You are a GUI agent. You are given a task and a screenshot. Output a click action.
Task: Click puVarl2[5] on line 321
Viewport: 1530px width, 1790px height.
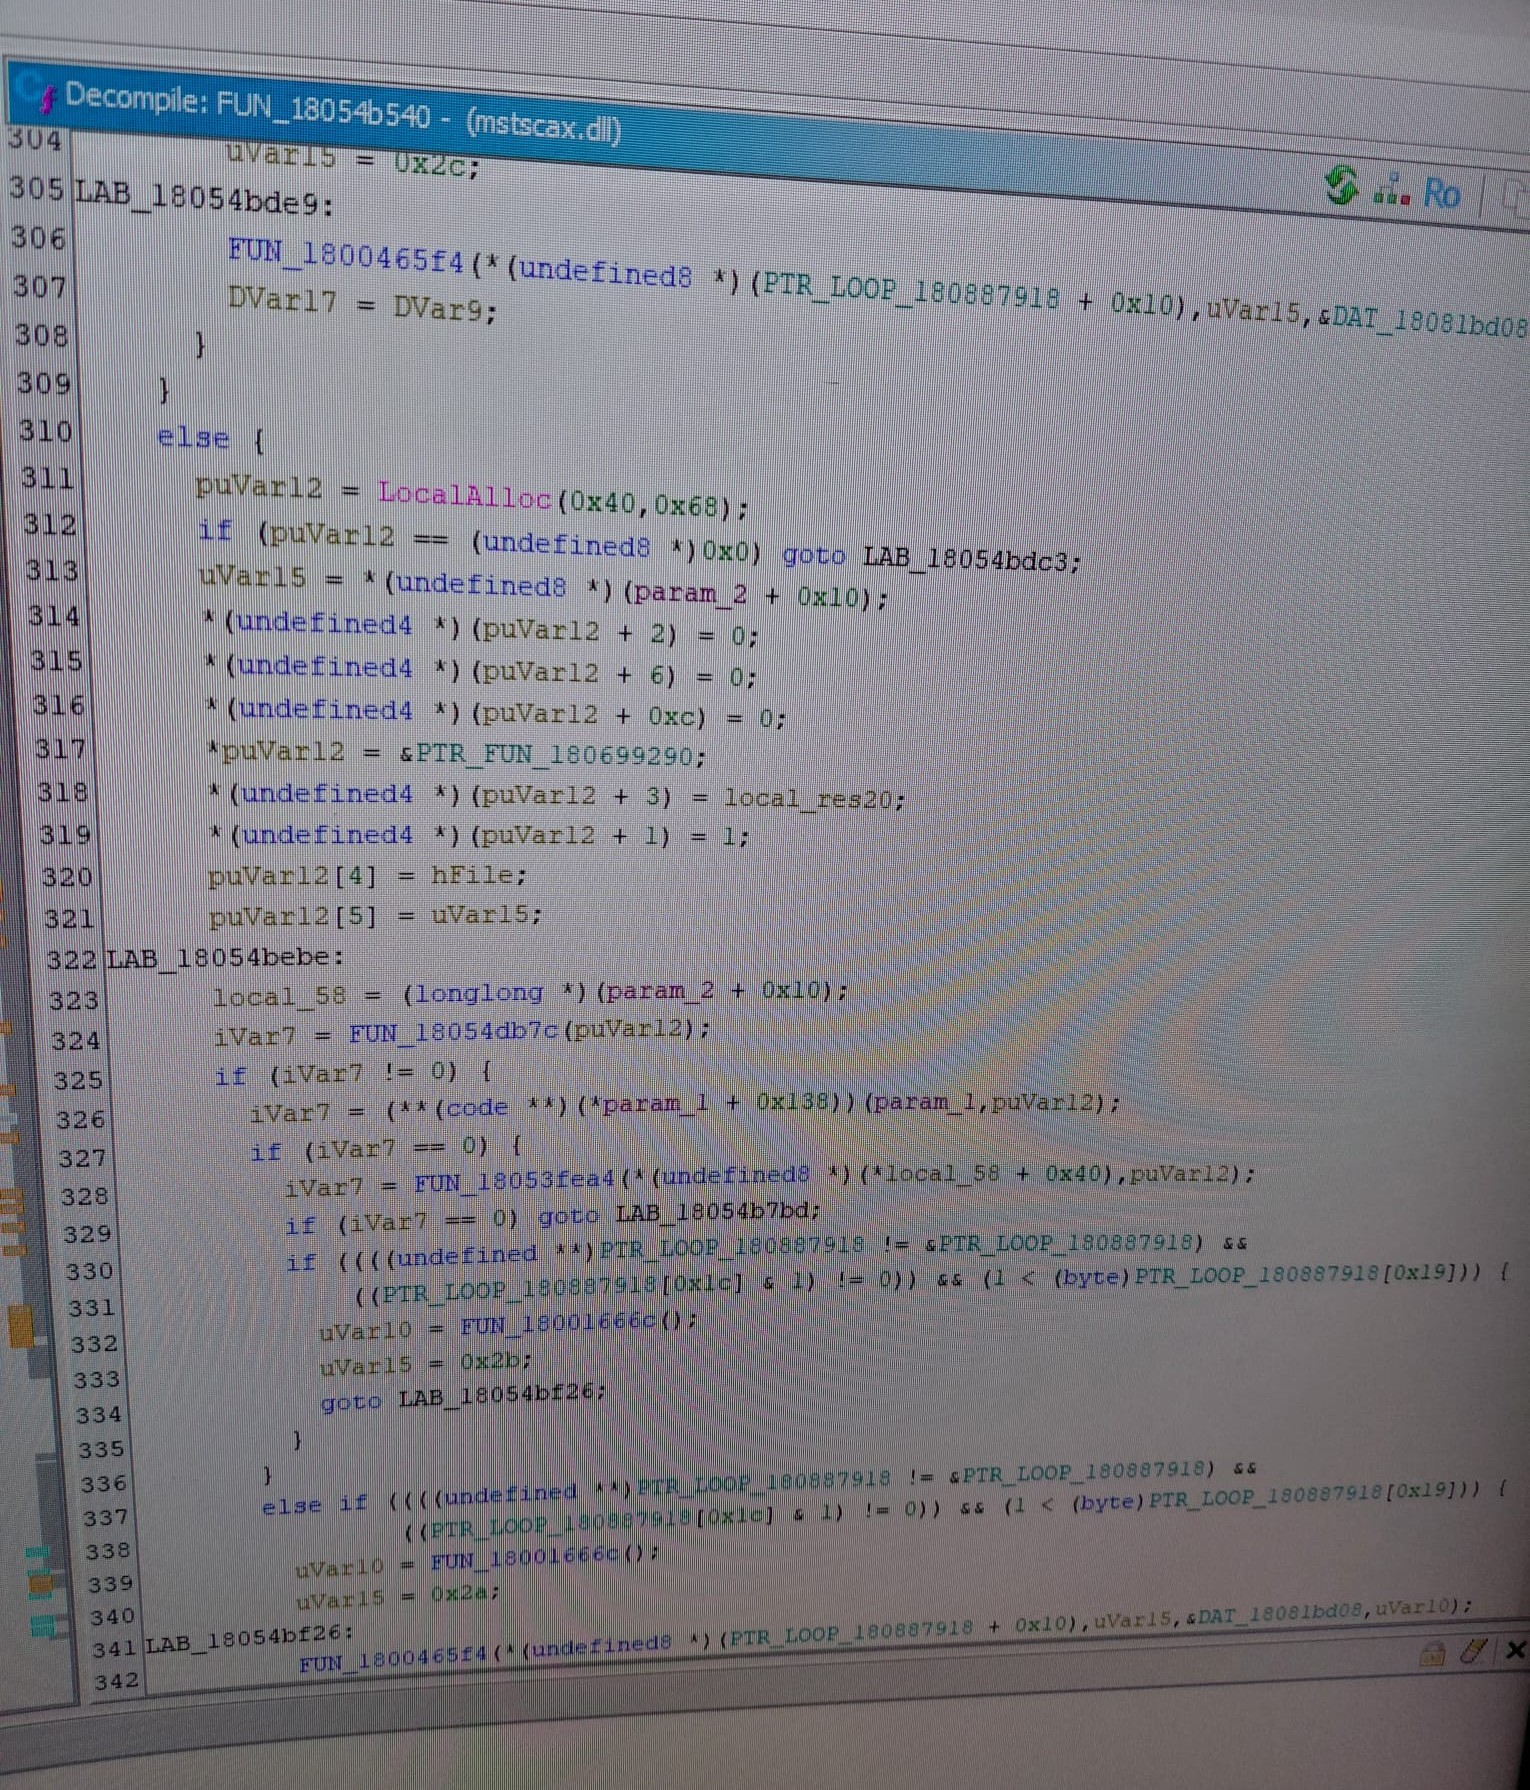pos(293,917)
